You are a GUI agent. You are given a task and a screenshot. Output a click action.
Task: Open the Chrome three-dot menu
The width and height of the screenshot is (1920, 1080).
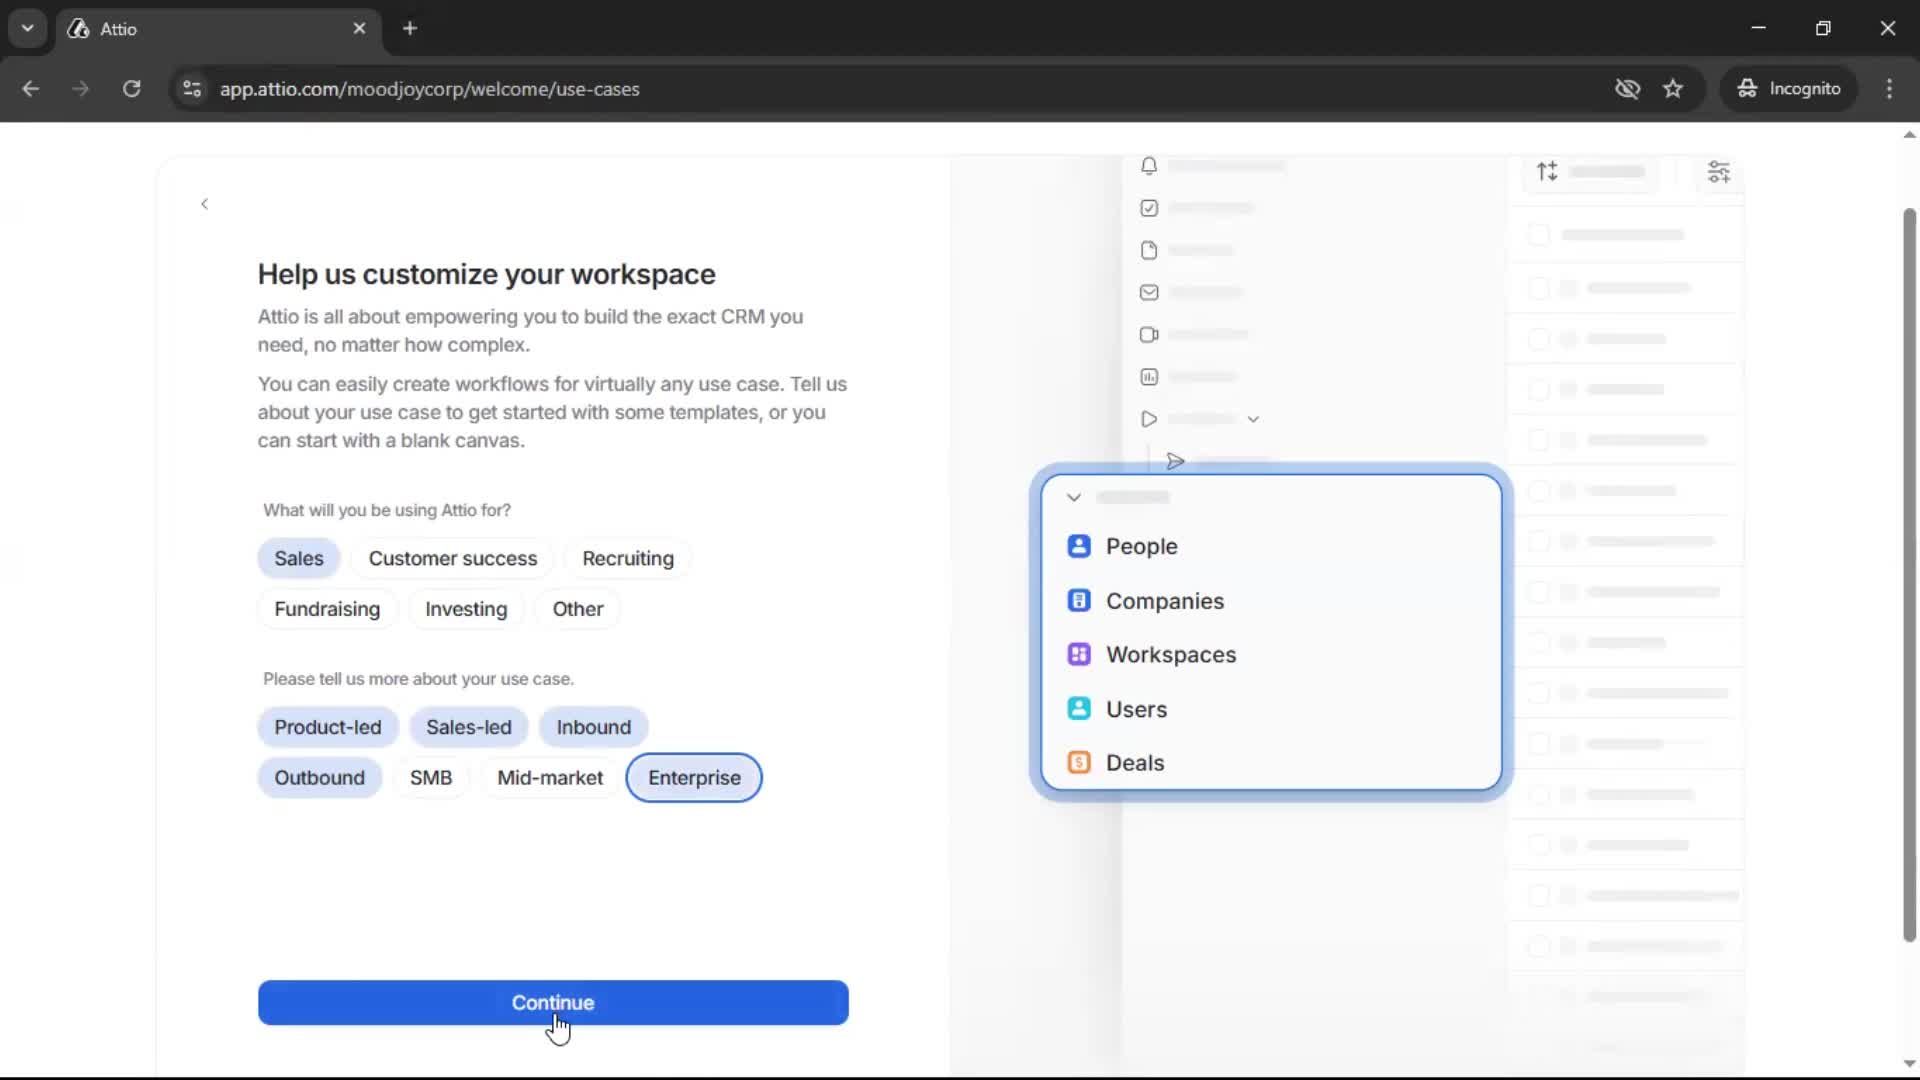click(1890, 88)
